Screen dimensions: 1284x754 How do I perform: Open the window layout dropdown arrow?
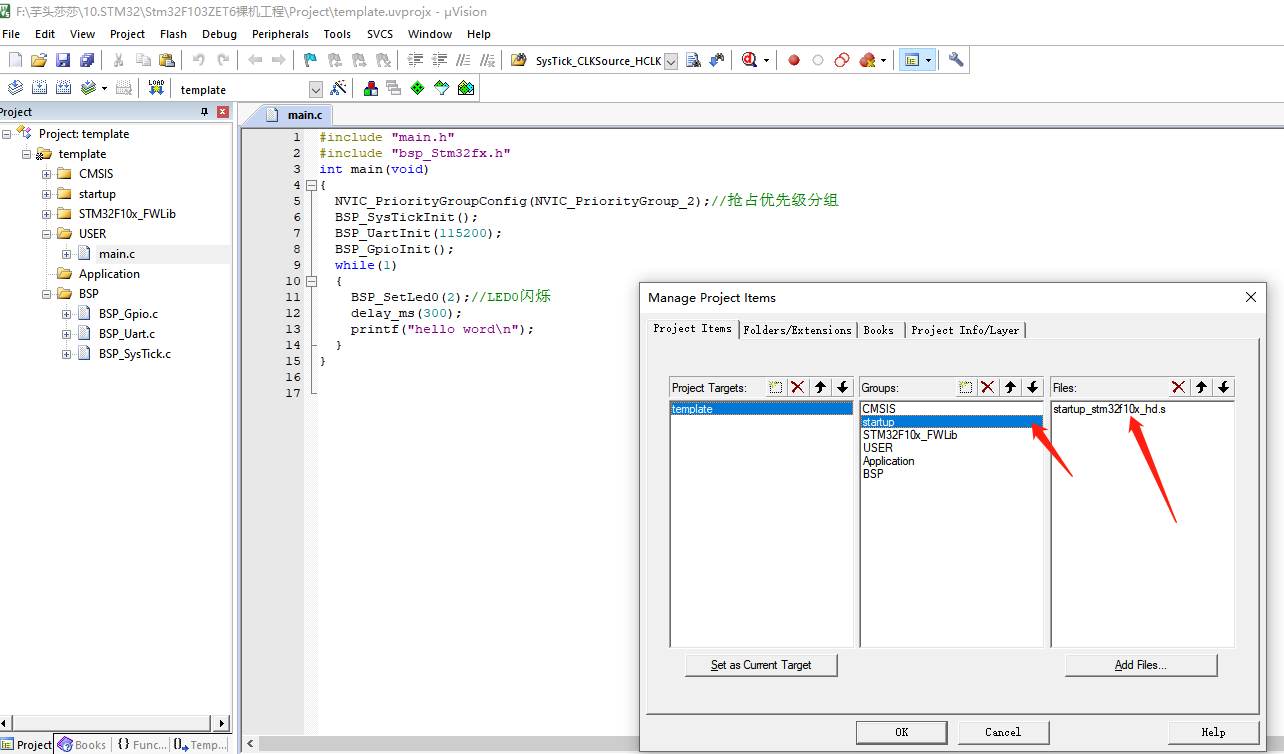click(x=929, y=60)
